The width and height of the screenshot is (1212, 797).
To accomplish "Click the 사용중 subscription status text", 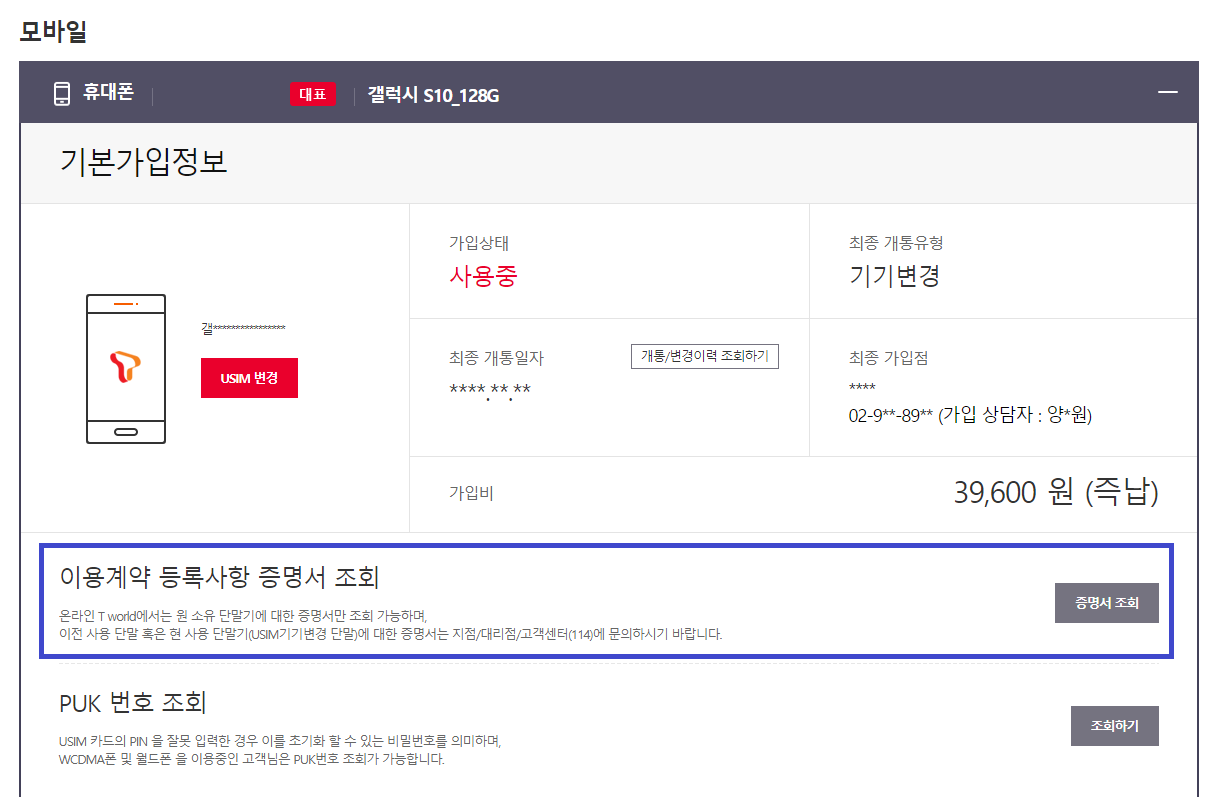I will point(483,276).
